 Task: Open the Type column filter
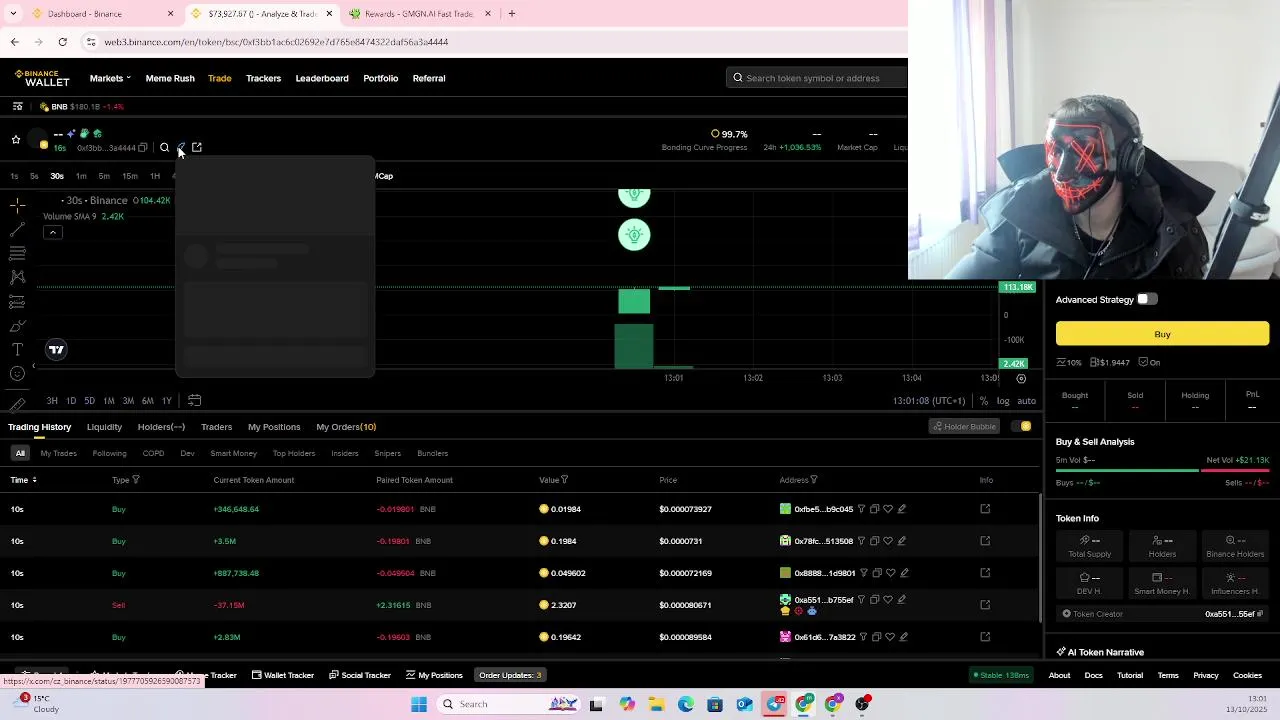click(136, 480)
